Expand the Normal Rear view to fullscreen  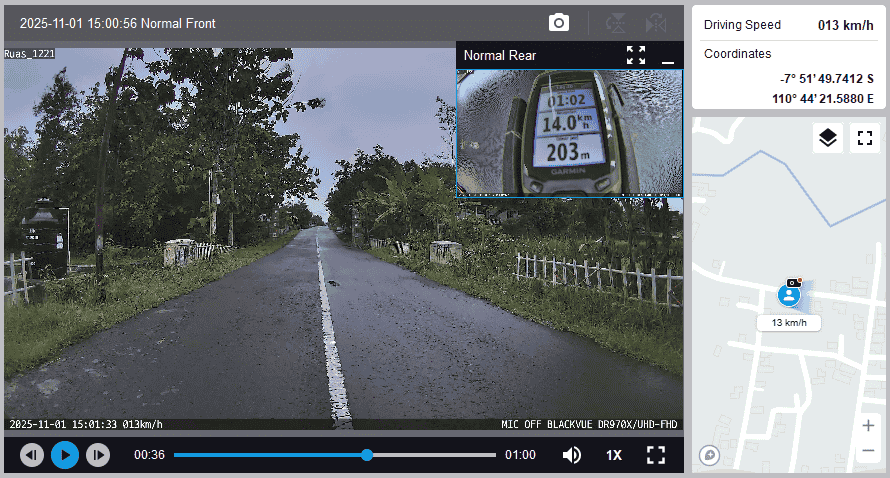[636, 55]
